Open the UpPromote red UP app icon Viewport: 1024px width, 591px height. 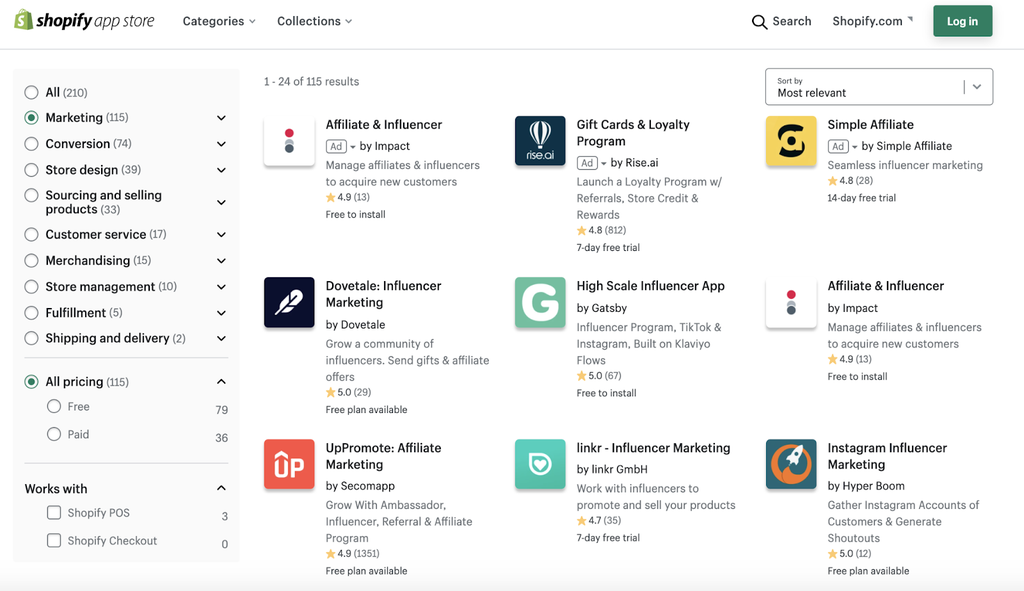[x=289, y=464]
